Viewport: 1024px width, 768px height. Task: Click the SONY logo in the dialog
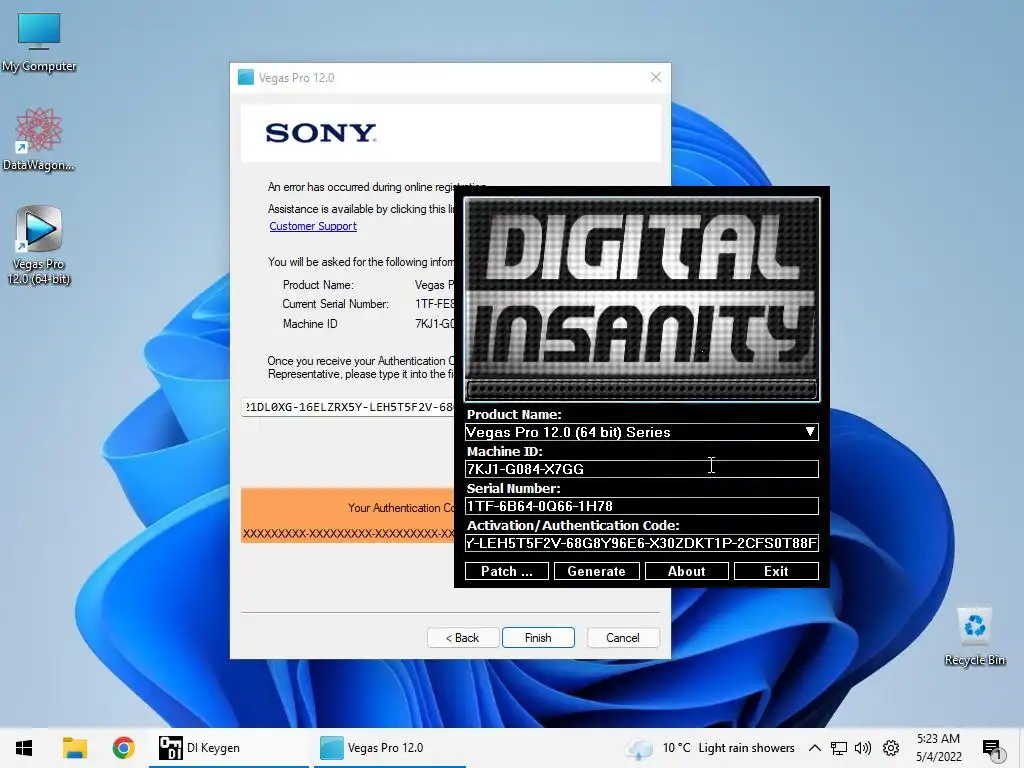pyautogui.click(x=321, y=133)
